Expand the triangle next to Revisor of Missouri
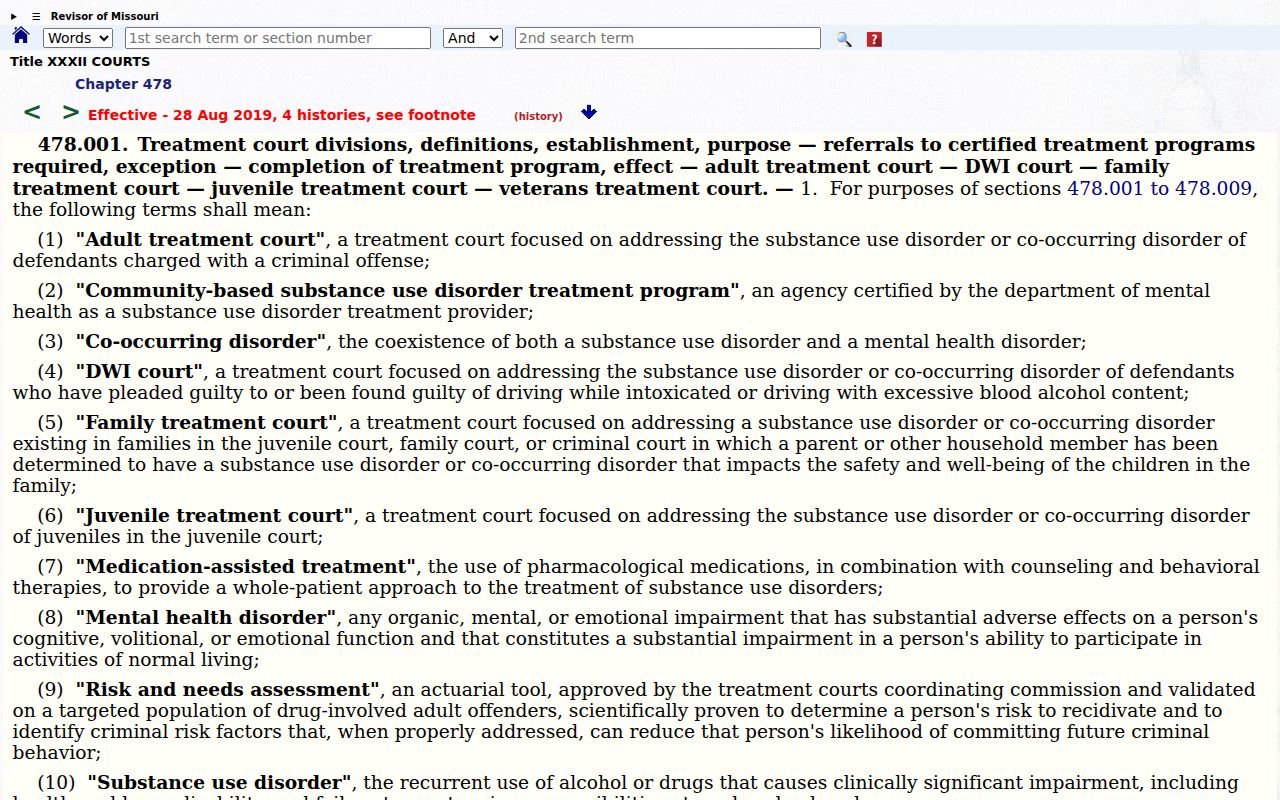This screenshot has height=800, width=1280. pos(14,16)
